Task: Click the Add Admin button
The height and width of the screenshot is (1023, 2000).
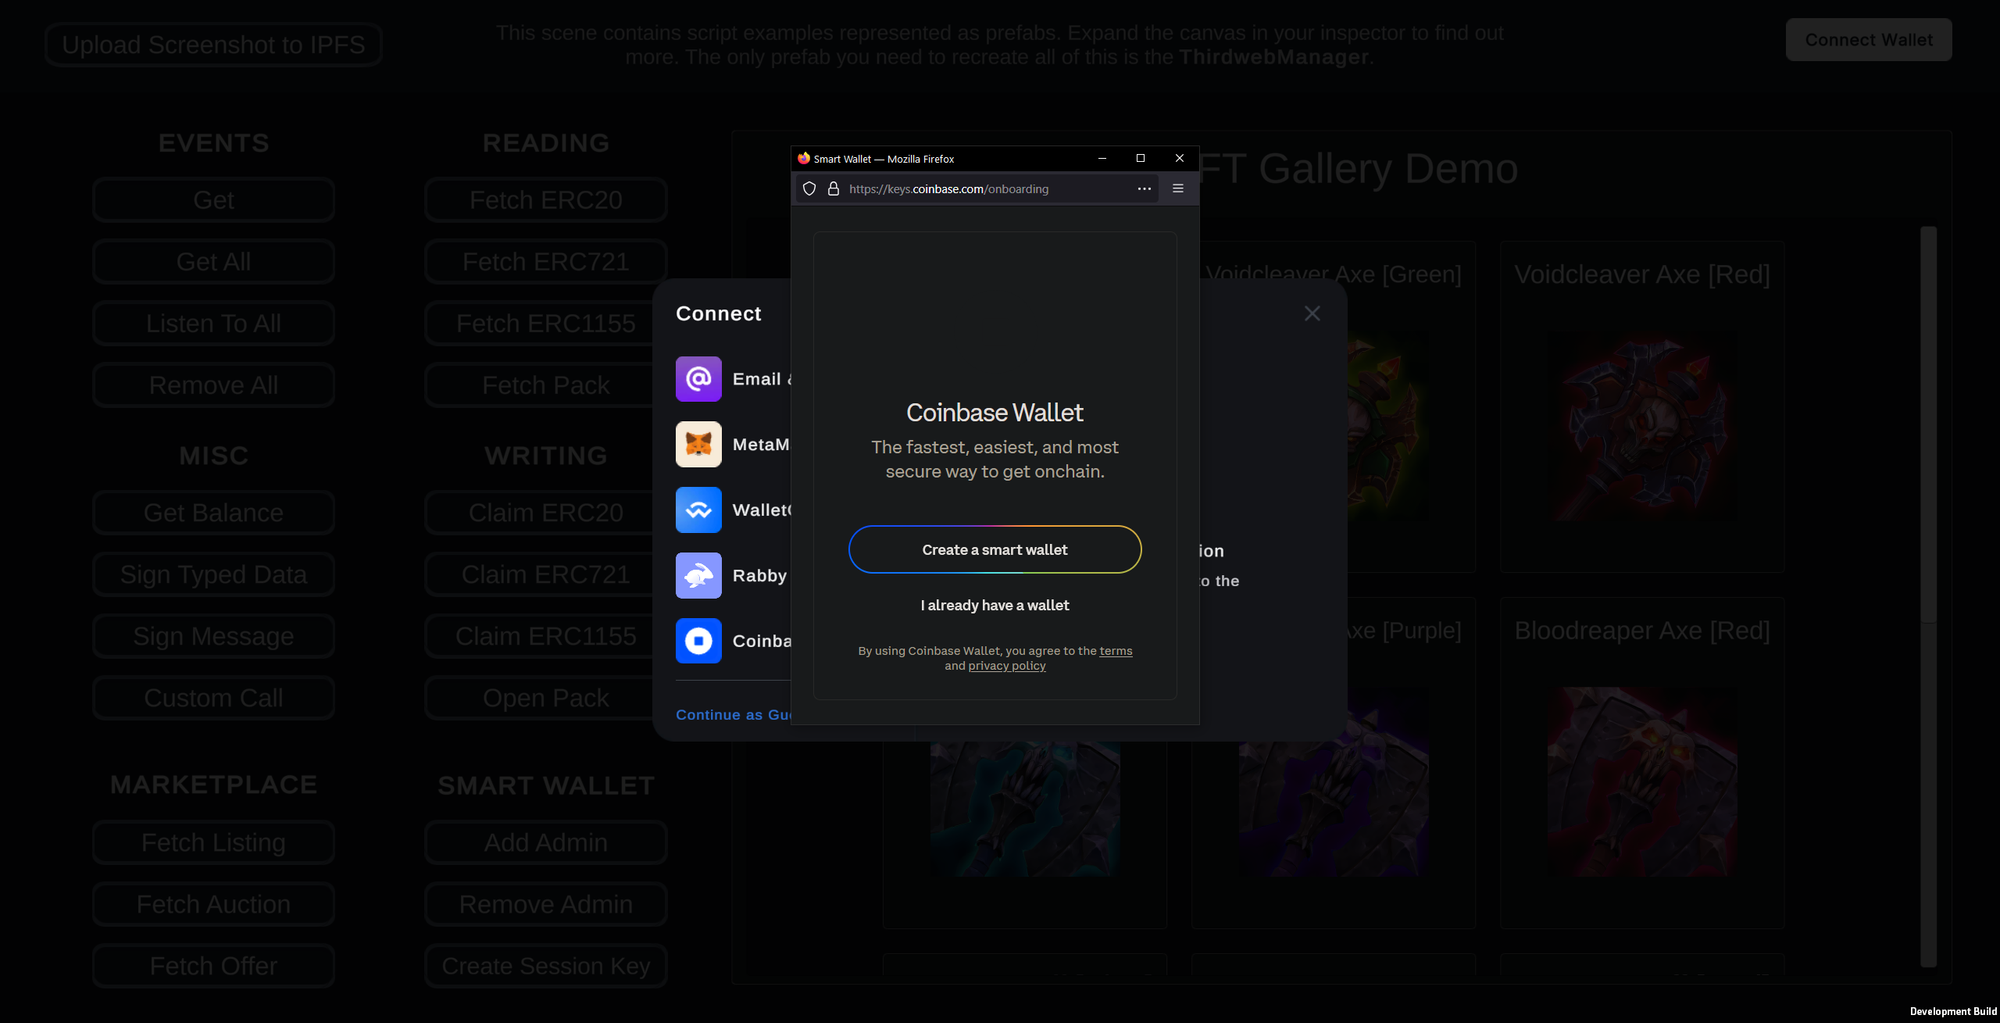Action: pos(546,843)
